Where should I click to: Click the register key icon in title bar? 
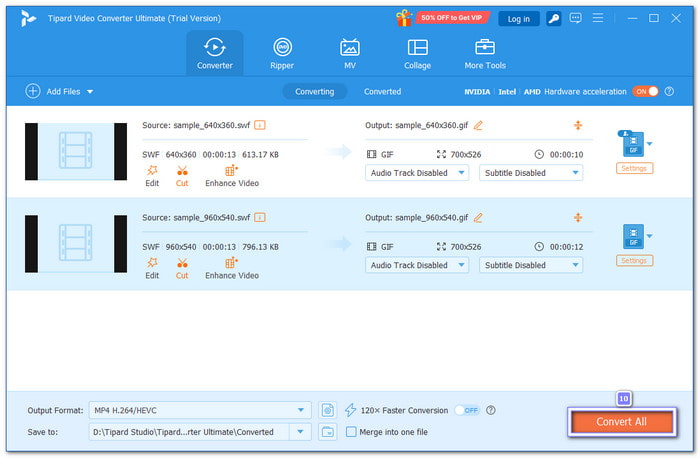553,18
